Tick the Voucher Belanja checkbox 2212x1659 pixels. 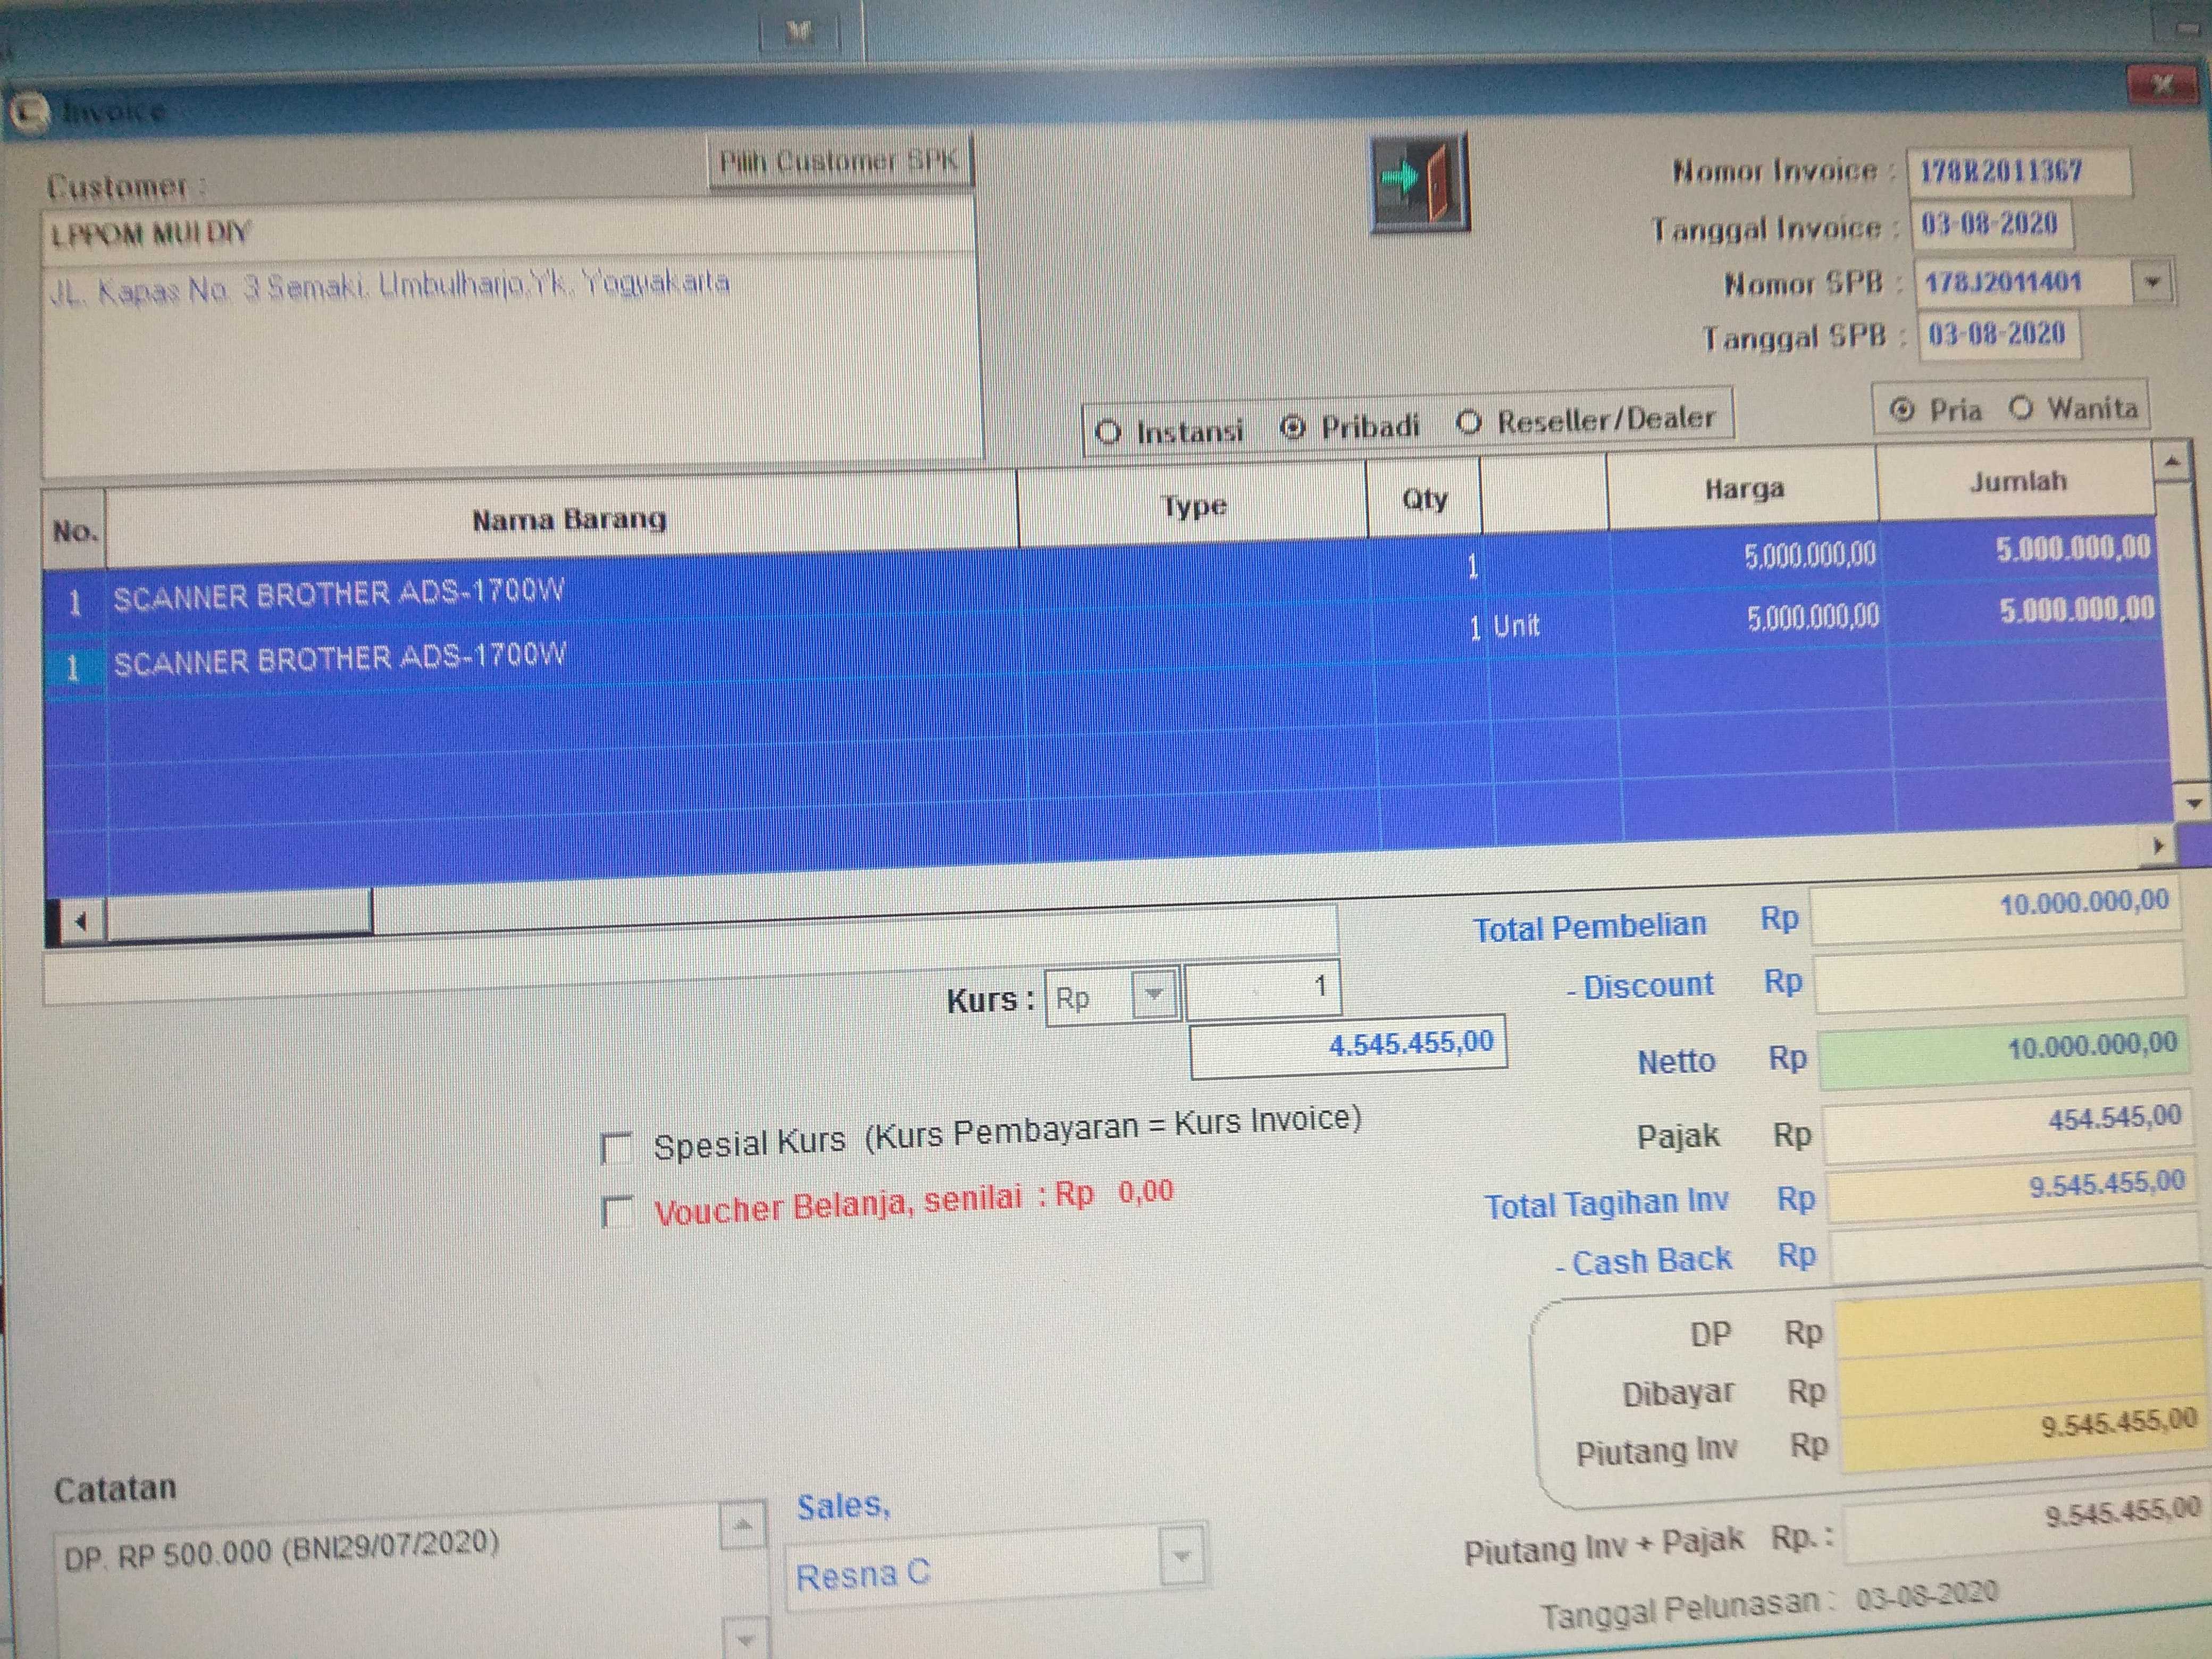(x=617, y=1212)
